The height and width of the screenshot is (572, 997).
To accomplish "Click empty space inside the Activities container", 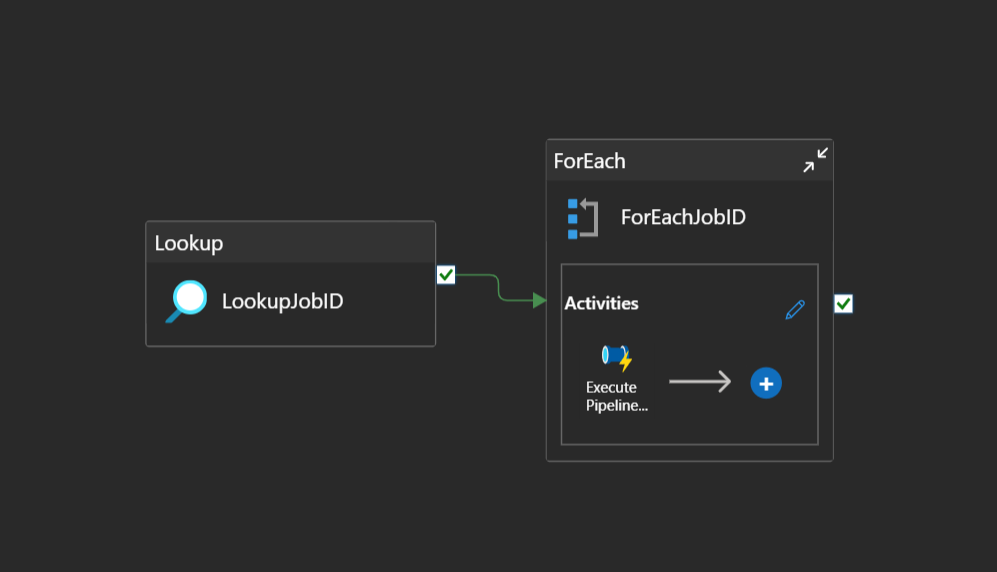I will [x=700, y=425].
